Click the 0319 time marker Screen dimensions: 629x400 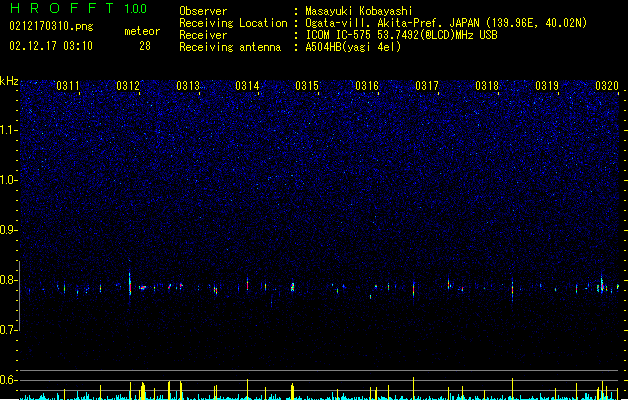pos(547,86)
